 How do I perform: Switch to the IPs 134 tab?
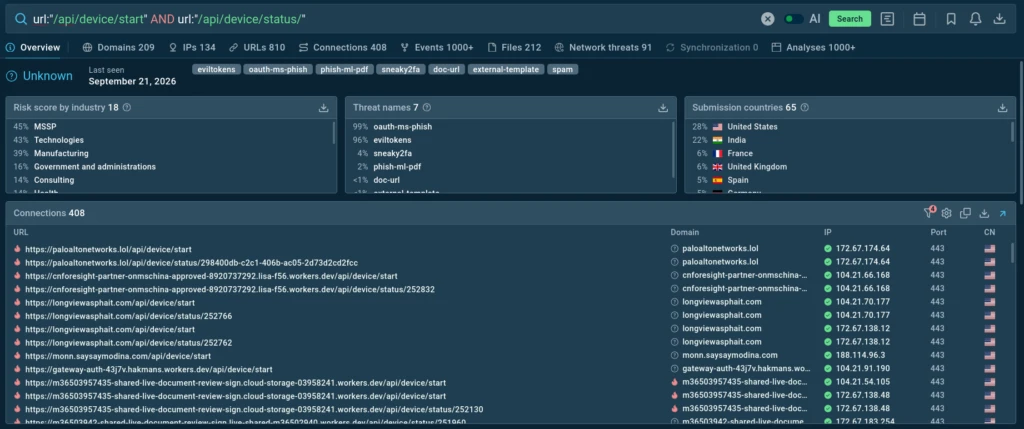tap(192, 48)
